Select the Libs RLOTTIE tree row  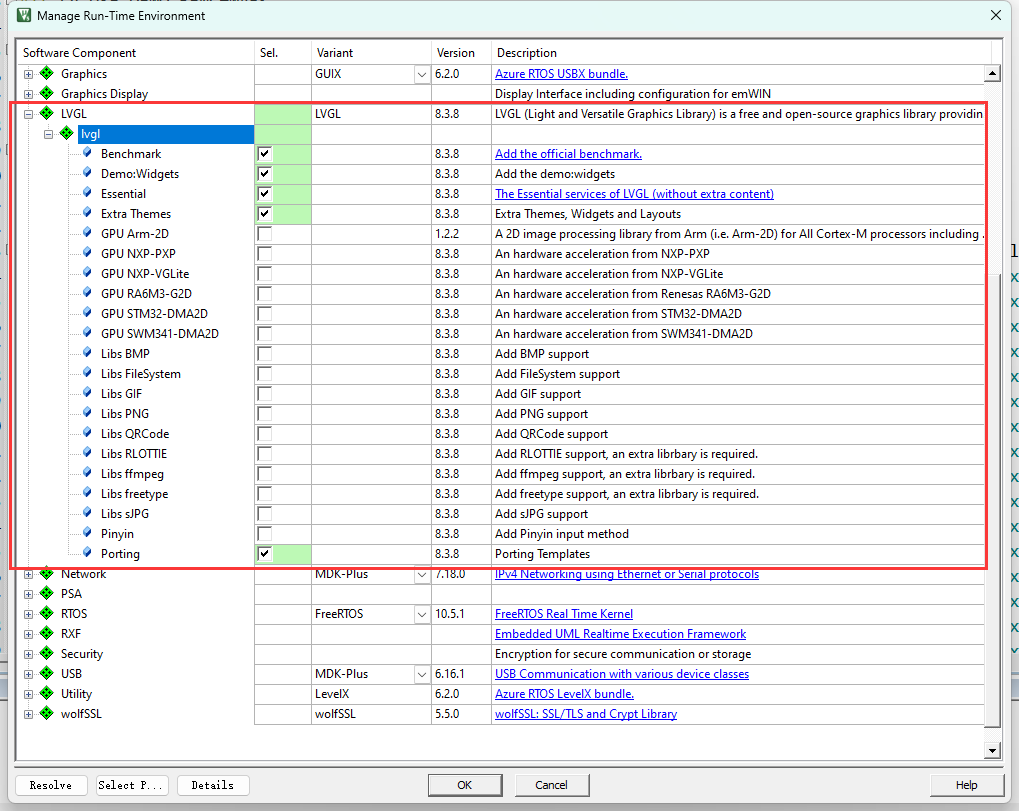coord(134,454)
